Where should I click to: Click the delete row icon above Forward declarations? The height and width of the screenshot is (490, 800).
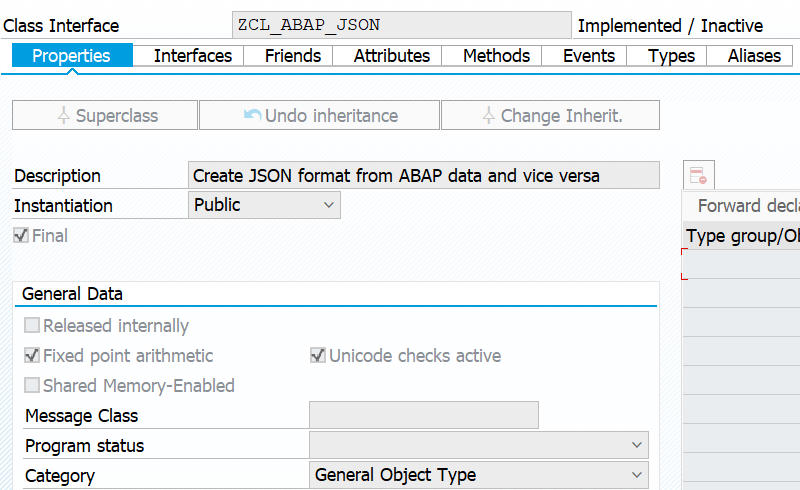(698, 175)
